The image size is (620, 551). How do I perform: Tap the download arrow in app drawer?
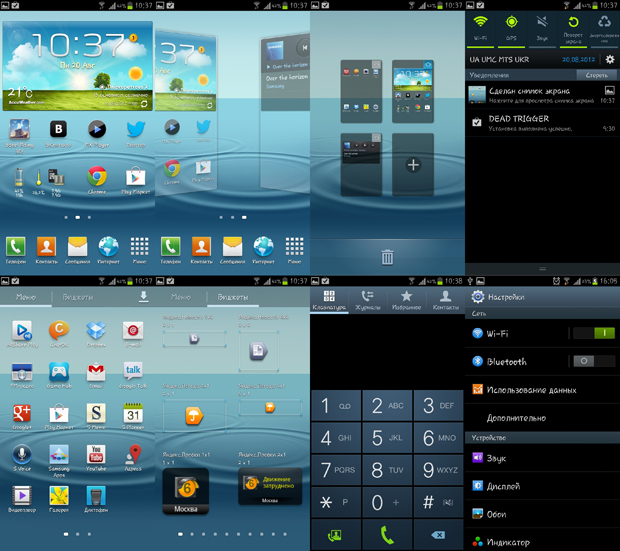(x=144, y=297)
